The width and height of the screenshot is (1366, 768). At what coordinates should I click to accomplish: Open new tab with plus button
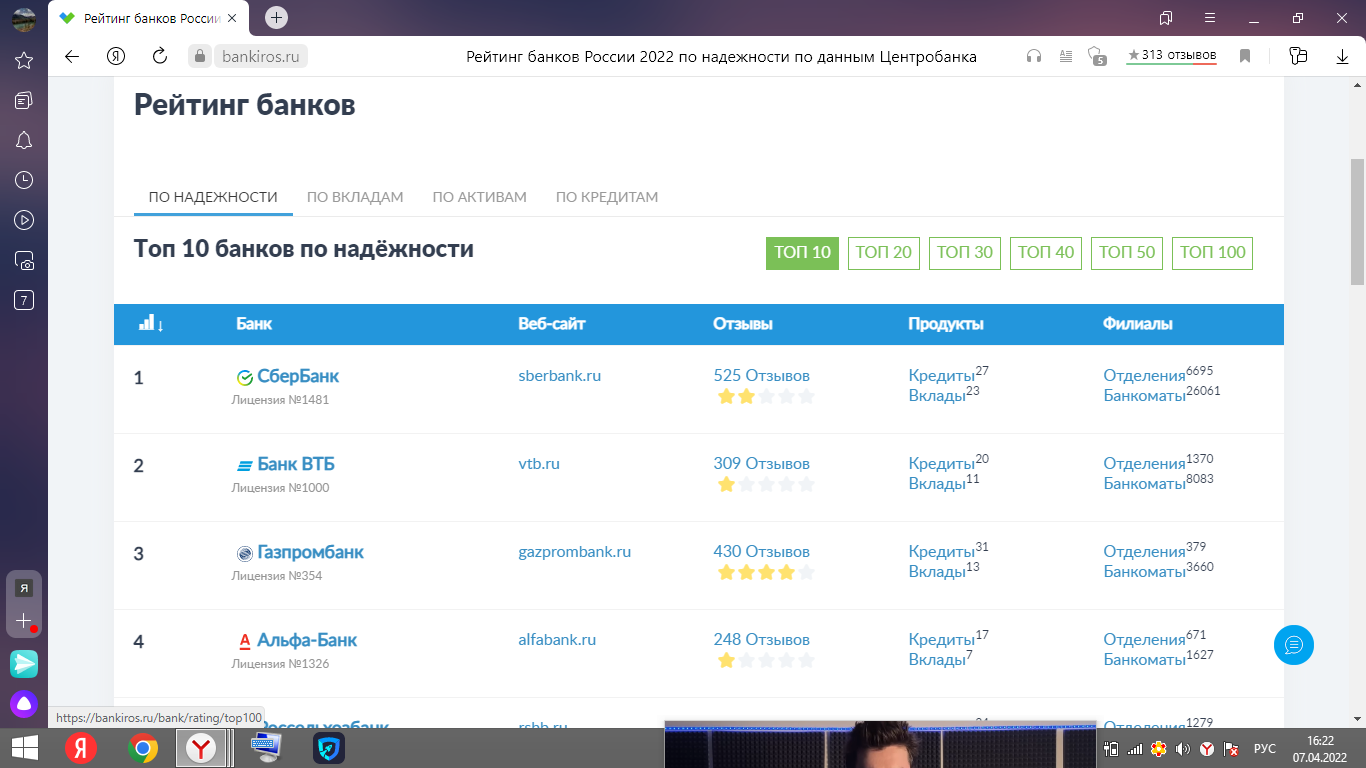click(277, 17)
